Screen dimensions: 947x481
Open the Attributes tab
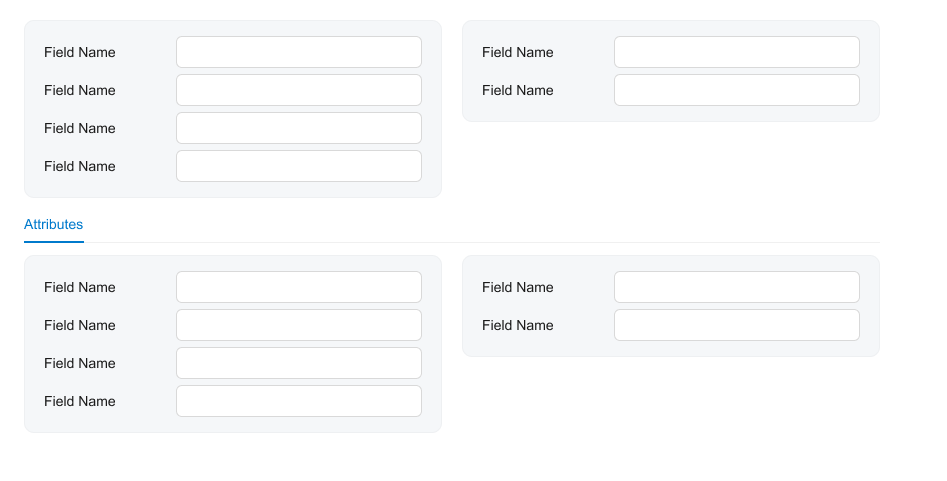coord(53,225)
